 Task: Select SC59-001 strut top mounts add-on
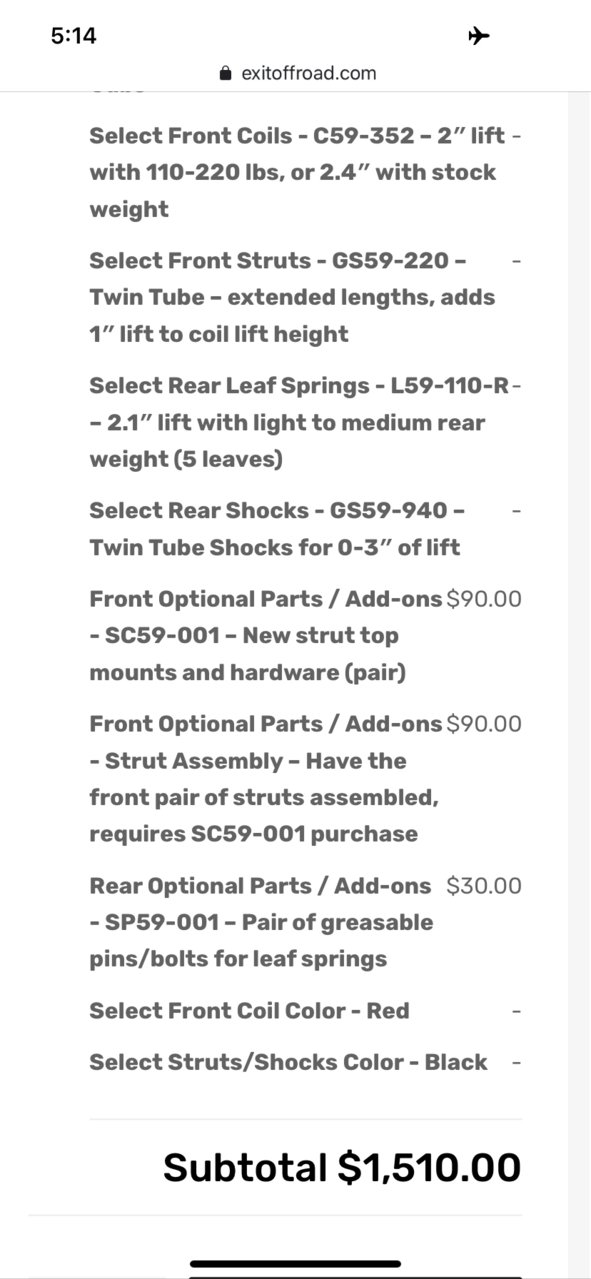click(265, 635)
